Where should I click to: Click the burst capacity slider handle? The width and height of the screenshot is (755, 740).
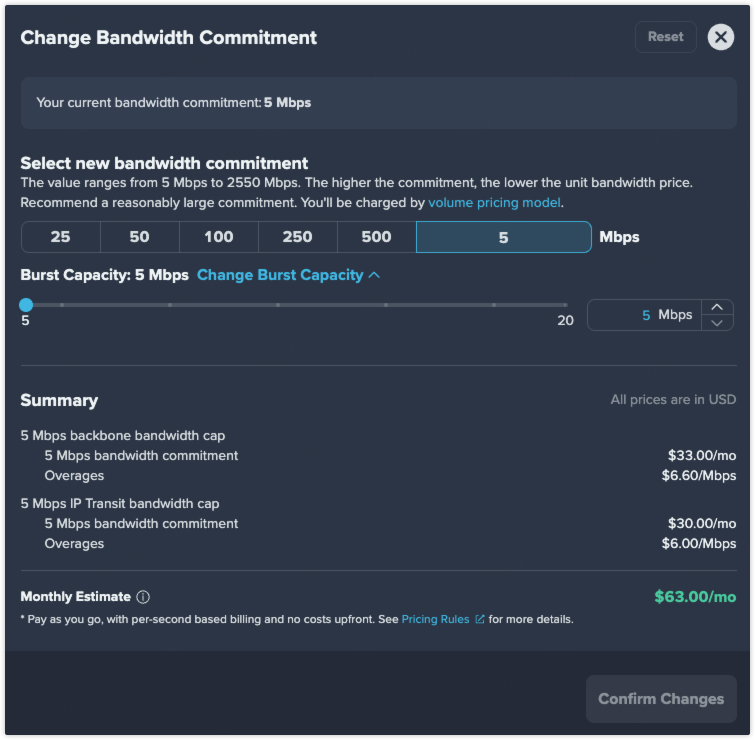(26, 305)
